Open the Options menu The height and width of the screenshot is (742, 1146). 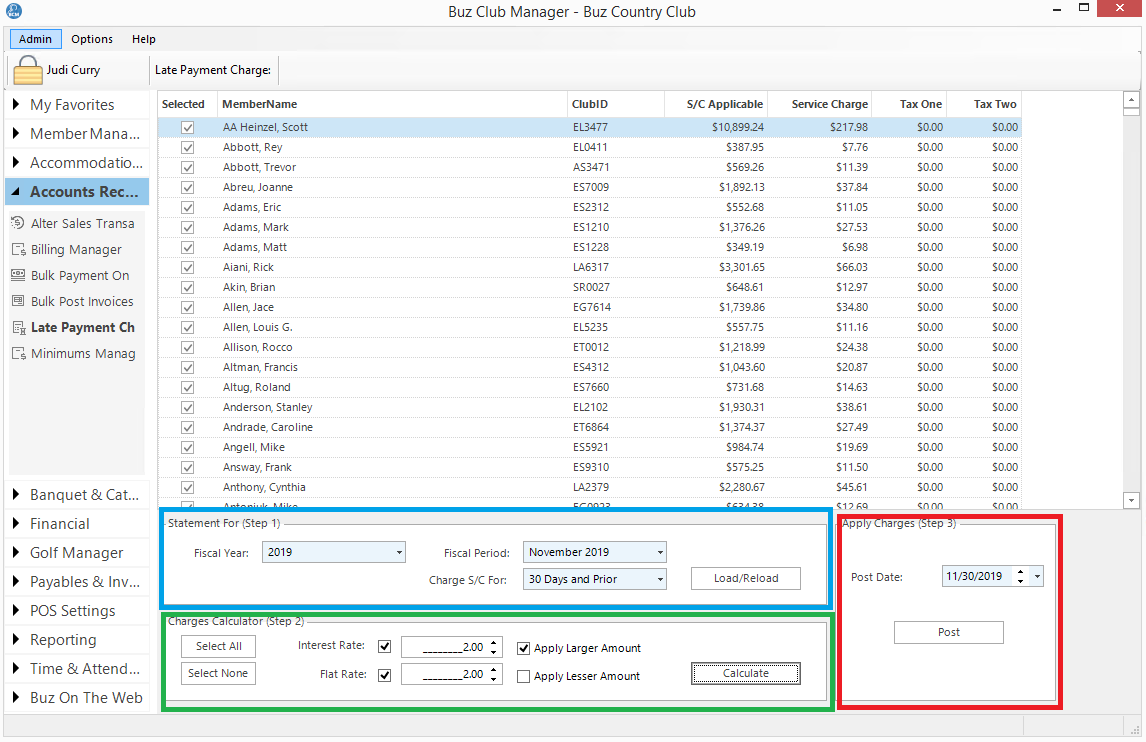tap(92, 39)
